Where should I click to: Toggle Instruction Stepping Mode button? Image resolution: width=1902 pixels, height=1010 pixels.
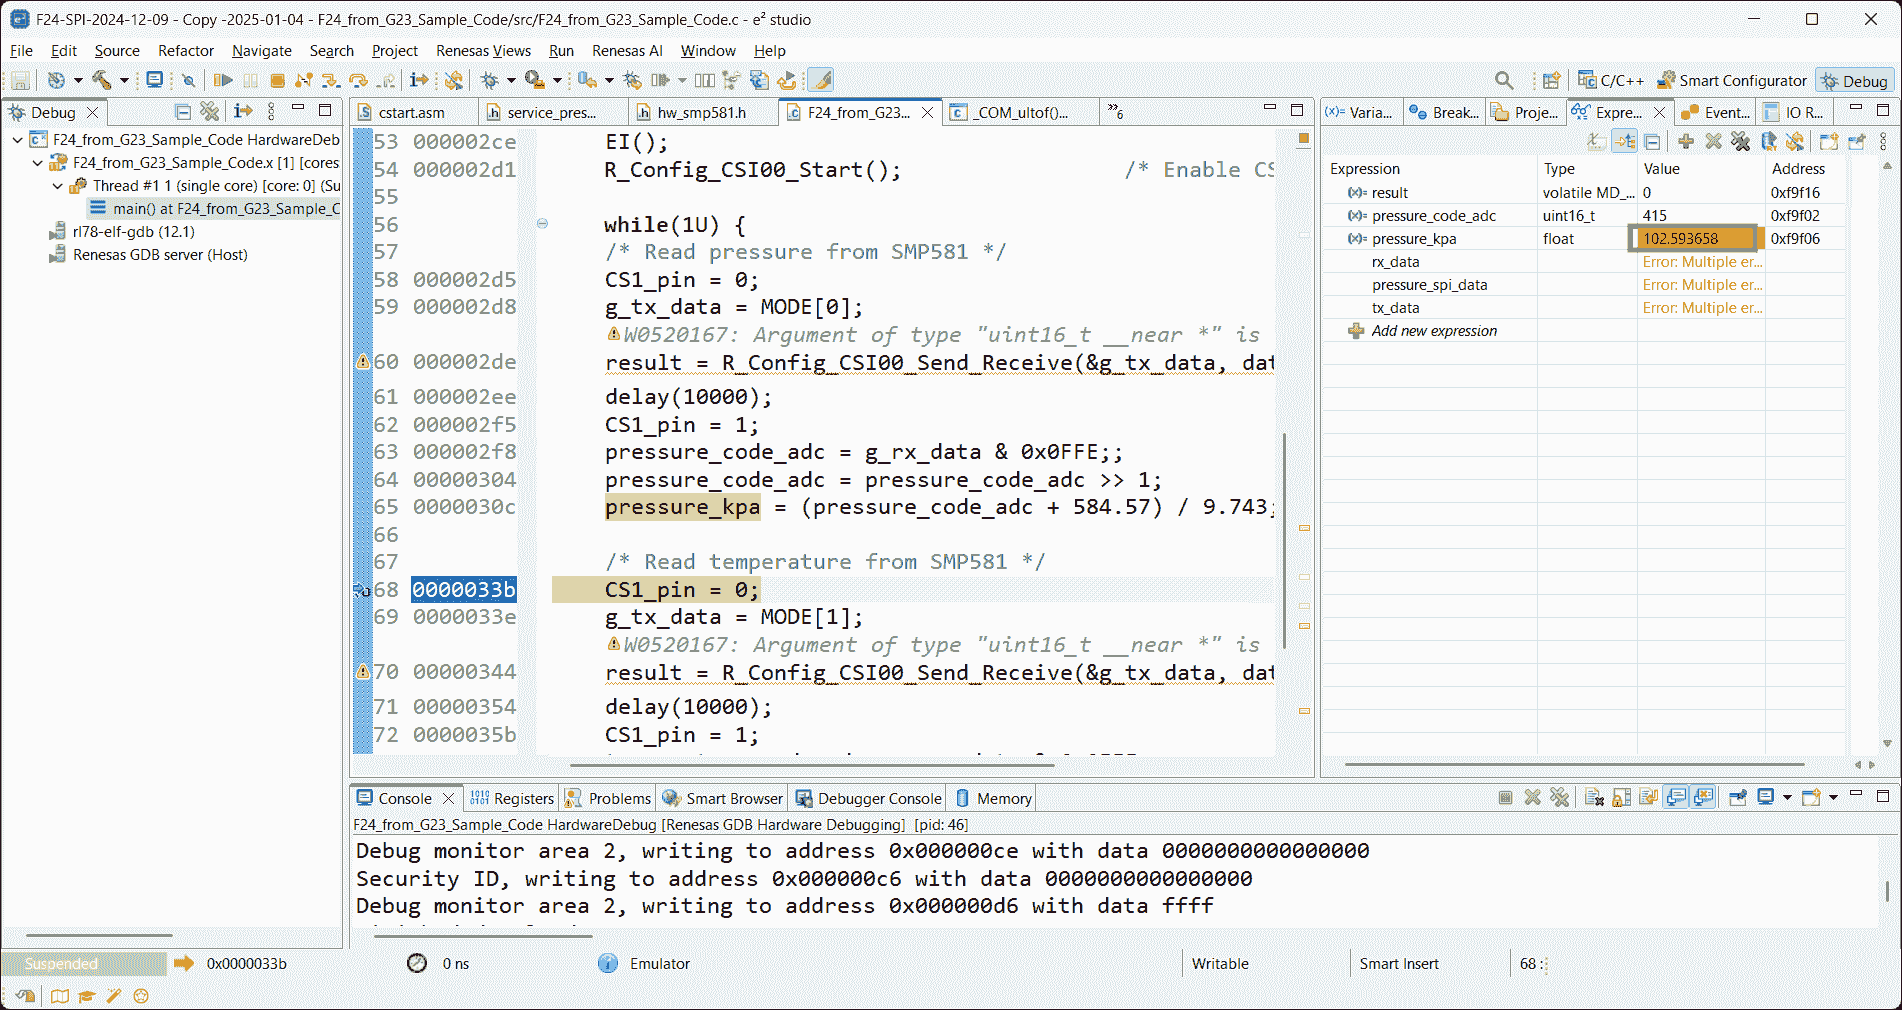pos(419,80)
